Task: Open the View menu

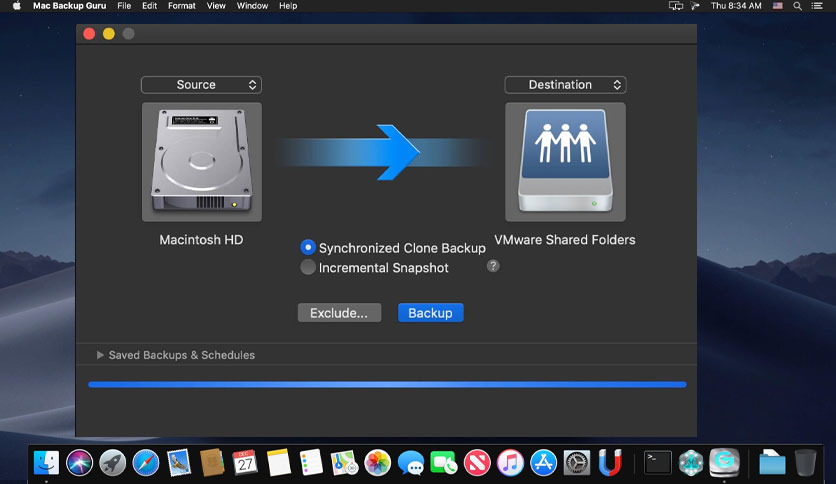Action: tap(216, 6)
